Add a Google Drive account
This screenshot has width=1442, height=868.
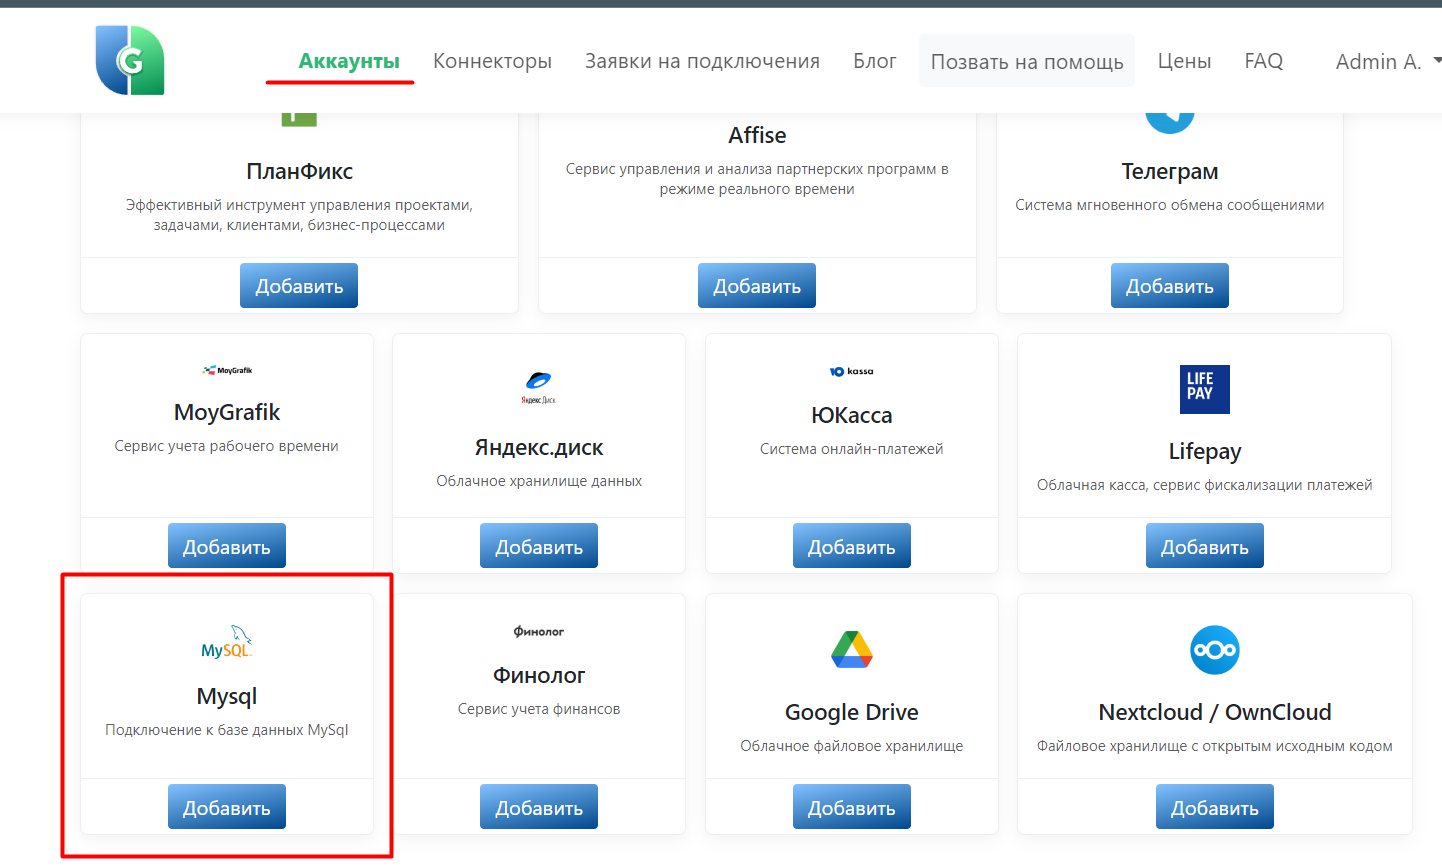pyautogui.click(x=852, y=807)
